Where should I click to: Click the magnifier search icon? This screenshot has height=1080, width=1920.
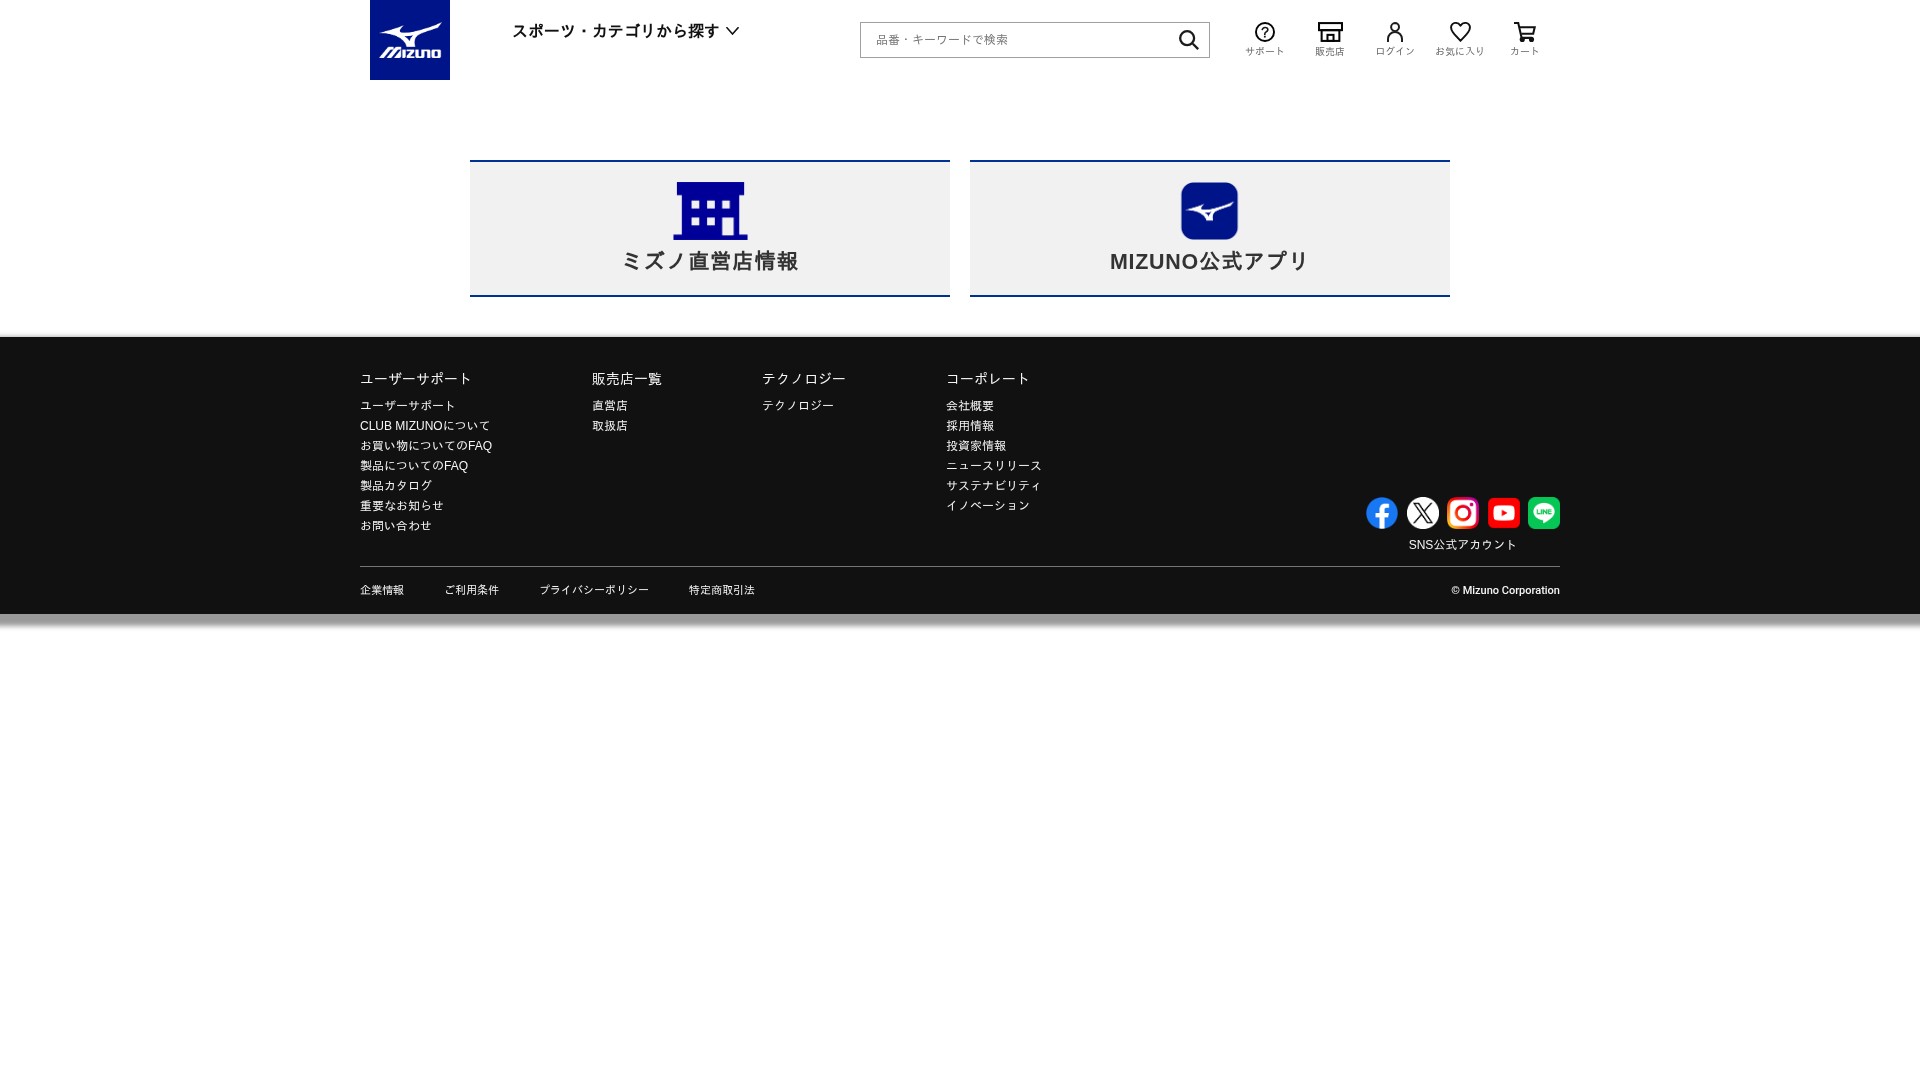[1188, 40]
